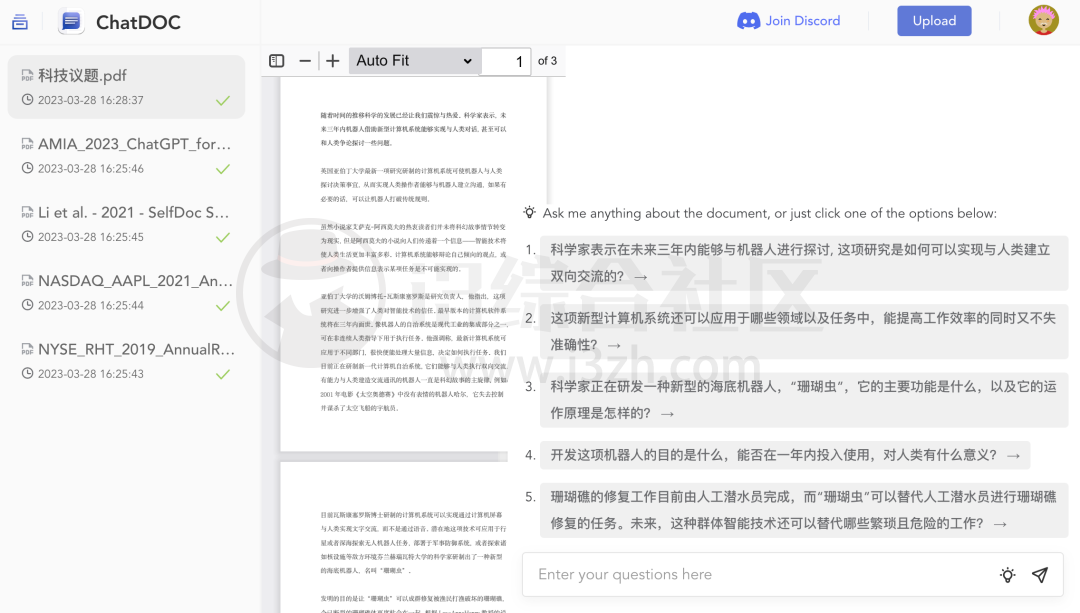1080x613 pixels.
Task: Open the document list sidebar icon
Action: pyautogui.click(x=20, y=22)
